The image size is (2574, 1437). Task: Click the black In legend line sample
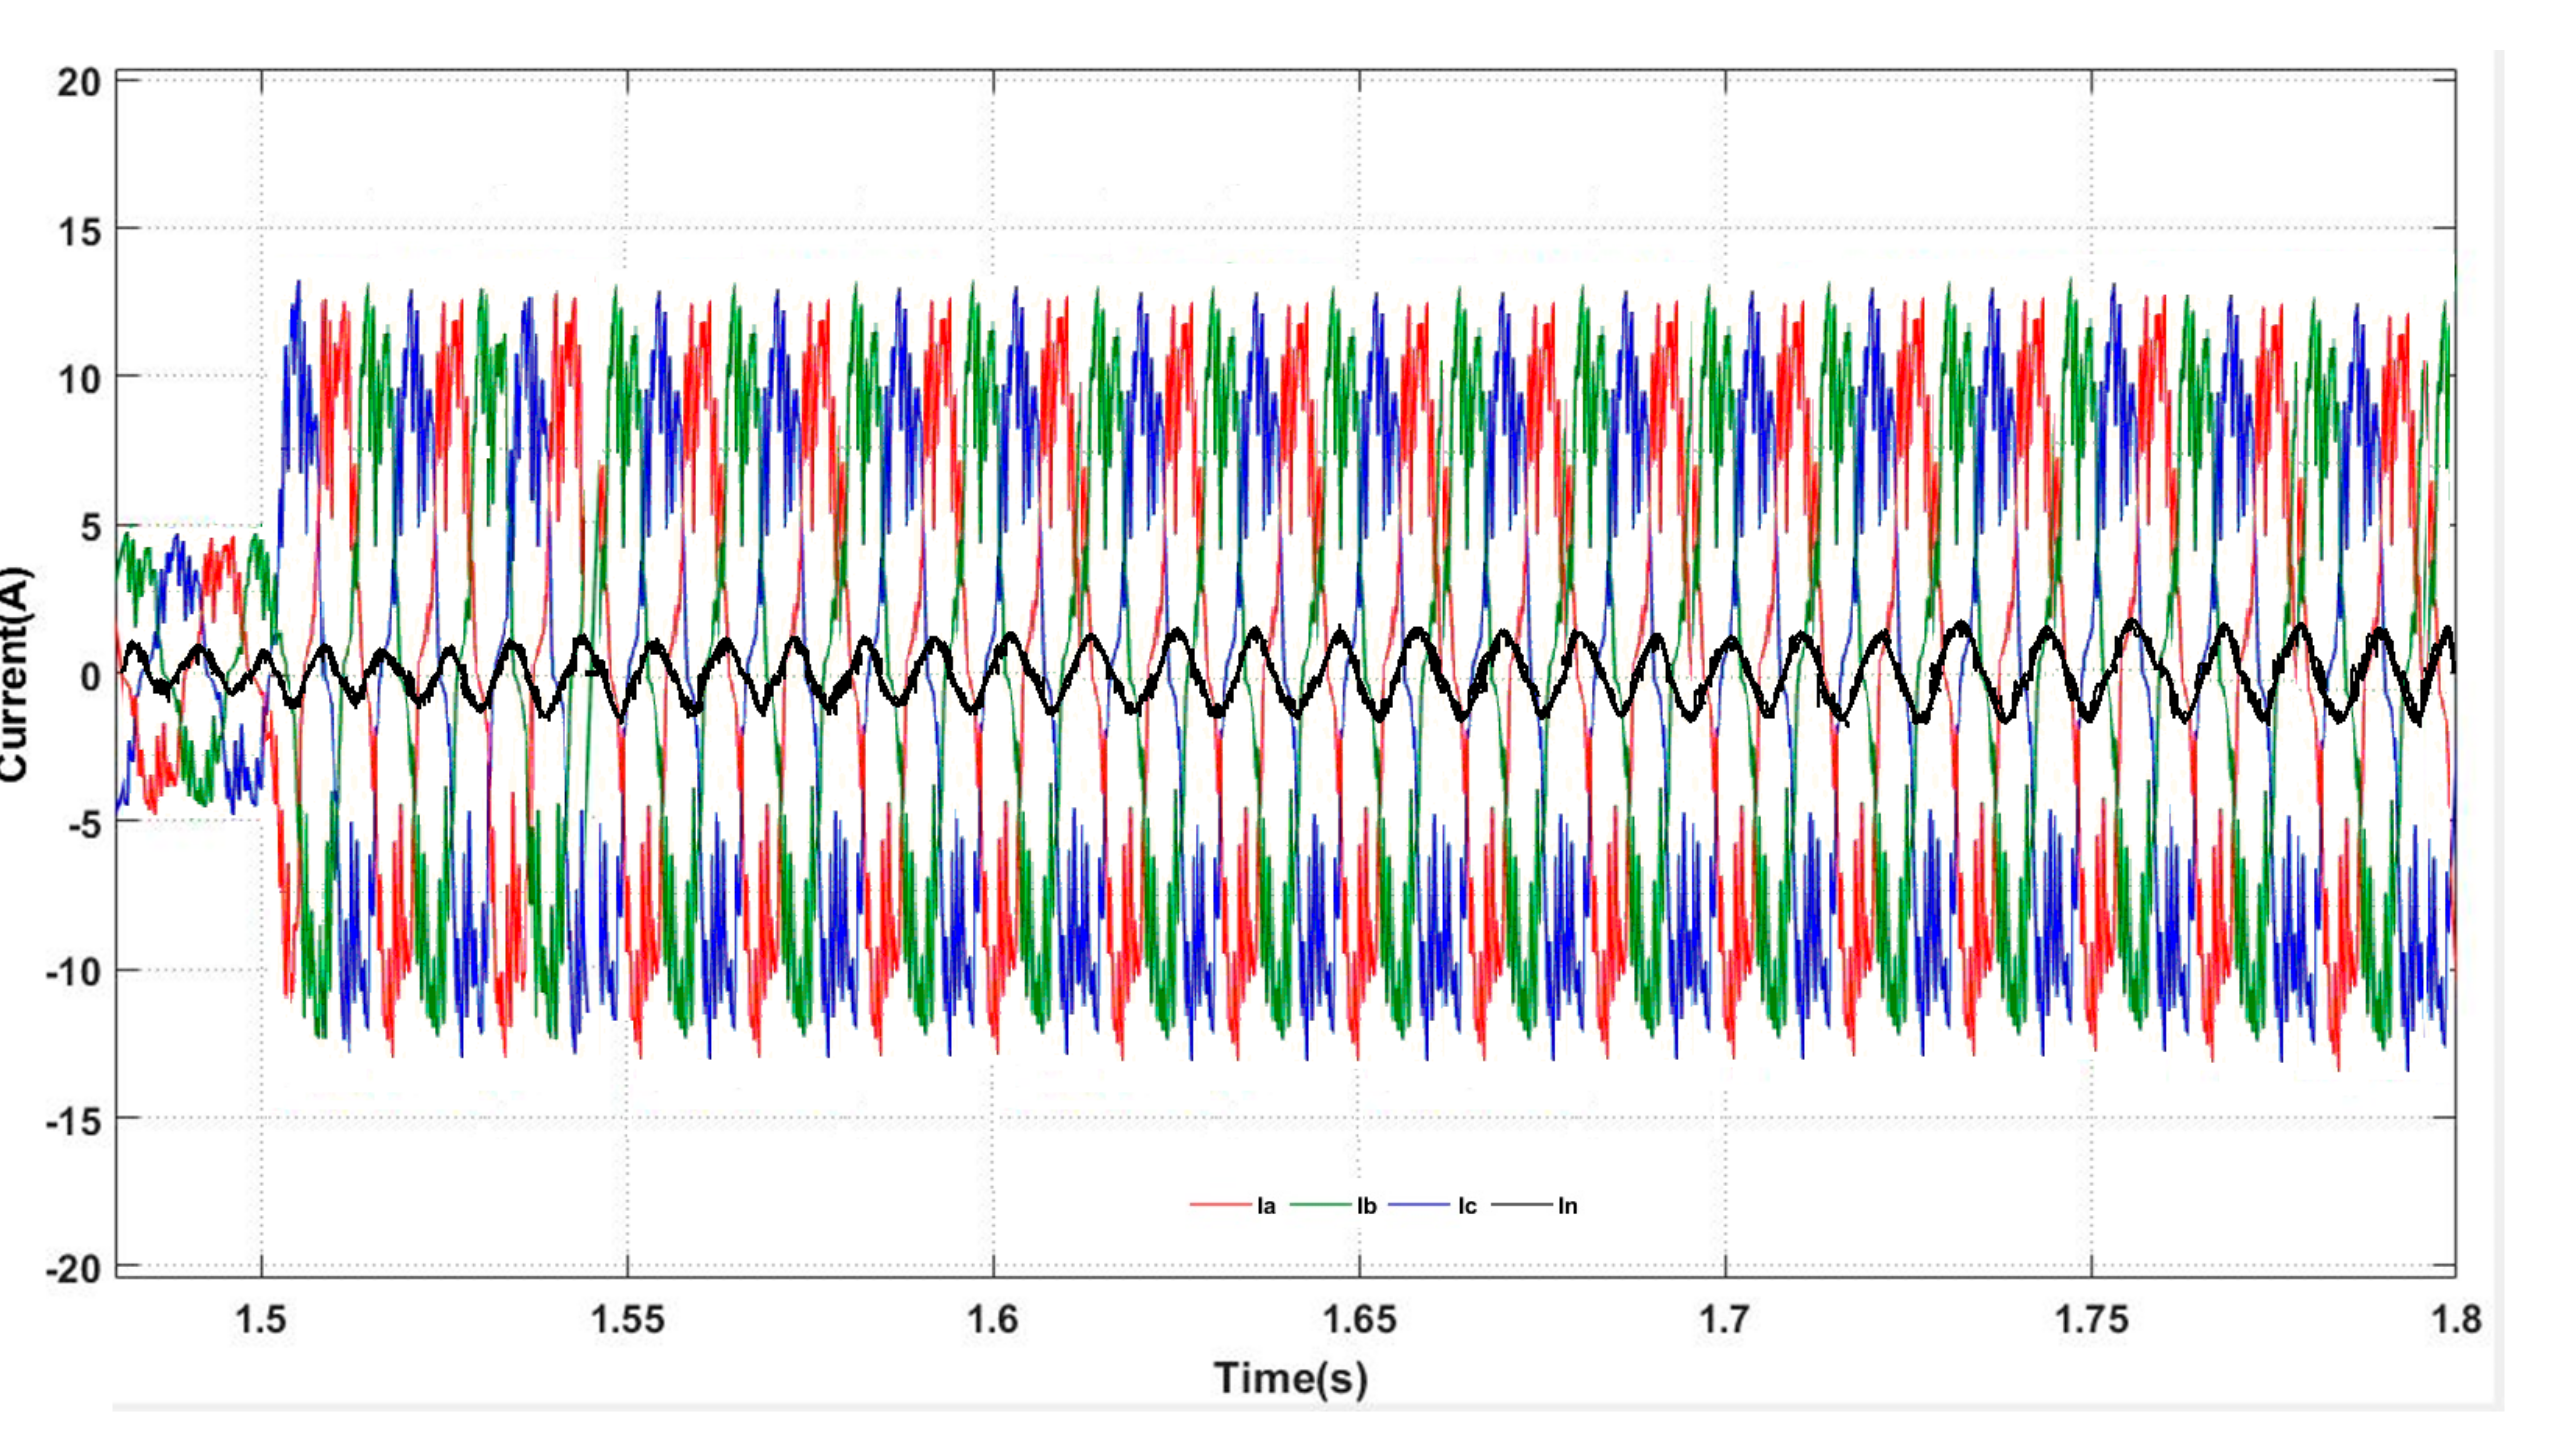pos(1522,1204)
